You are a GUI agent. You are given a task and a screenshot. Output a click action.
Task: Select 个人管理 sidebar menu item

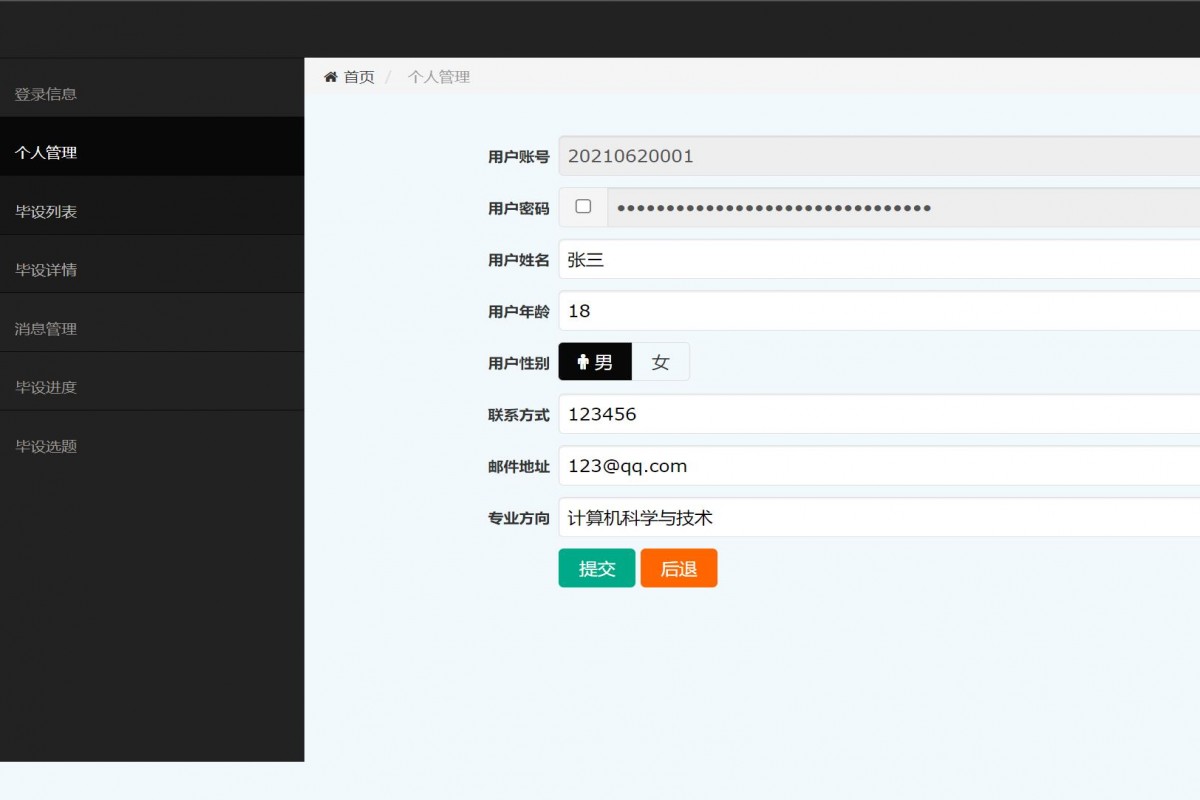[x=46, y=153]
